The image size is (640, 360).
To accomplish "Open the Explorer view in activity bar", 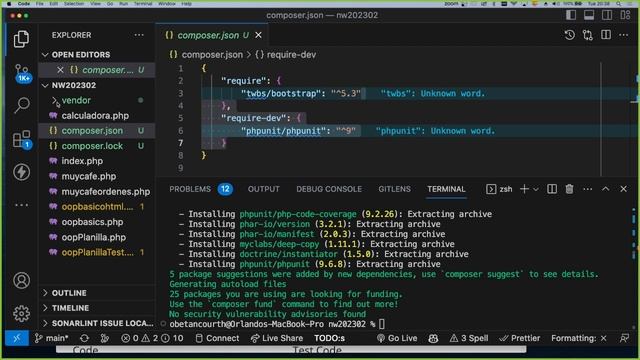I will [21, 39].
